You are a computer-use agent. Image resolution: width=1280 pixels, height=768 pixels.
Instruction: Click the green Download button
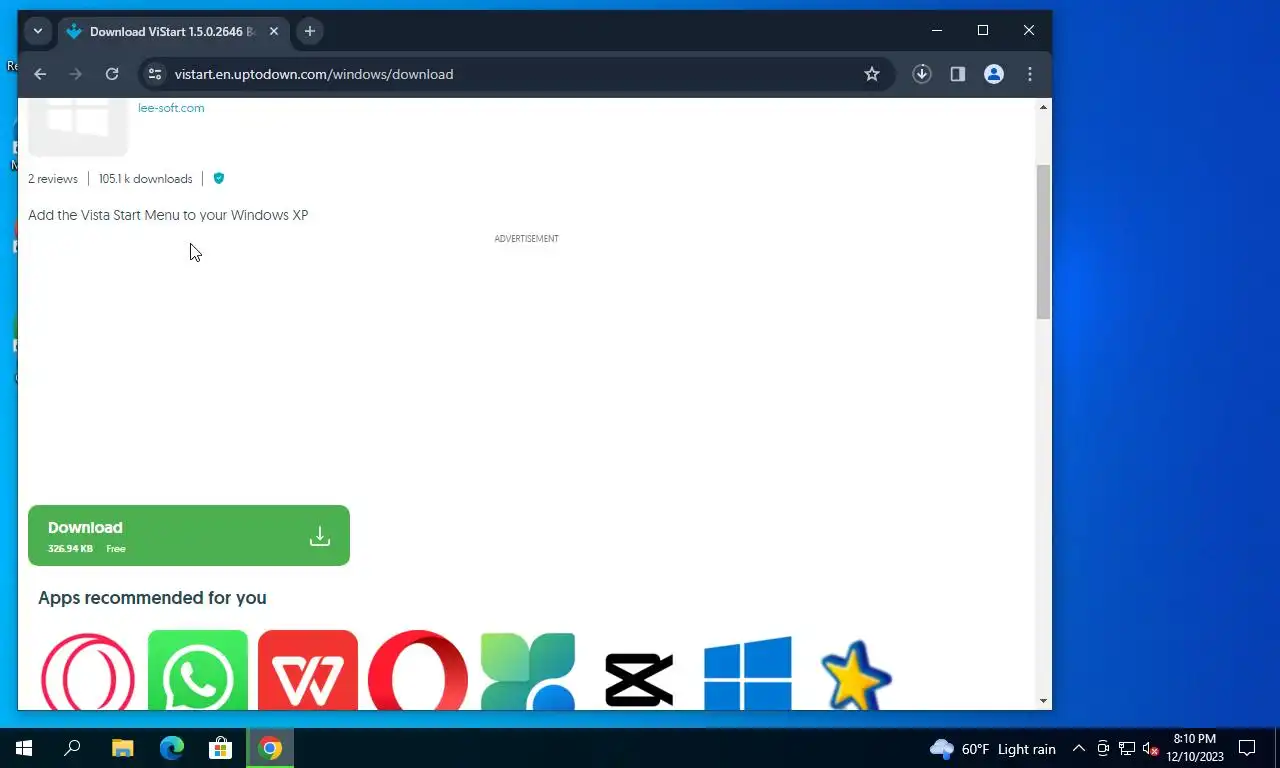tap(189, 536)
